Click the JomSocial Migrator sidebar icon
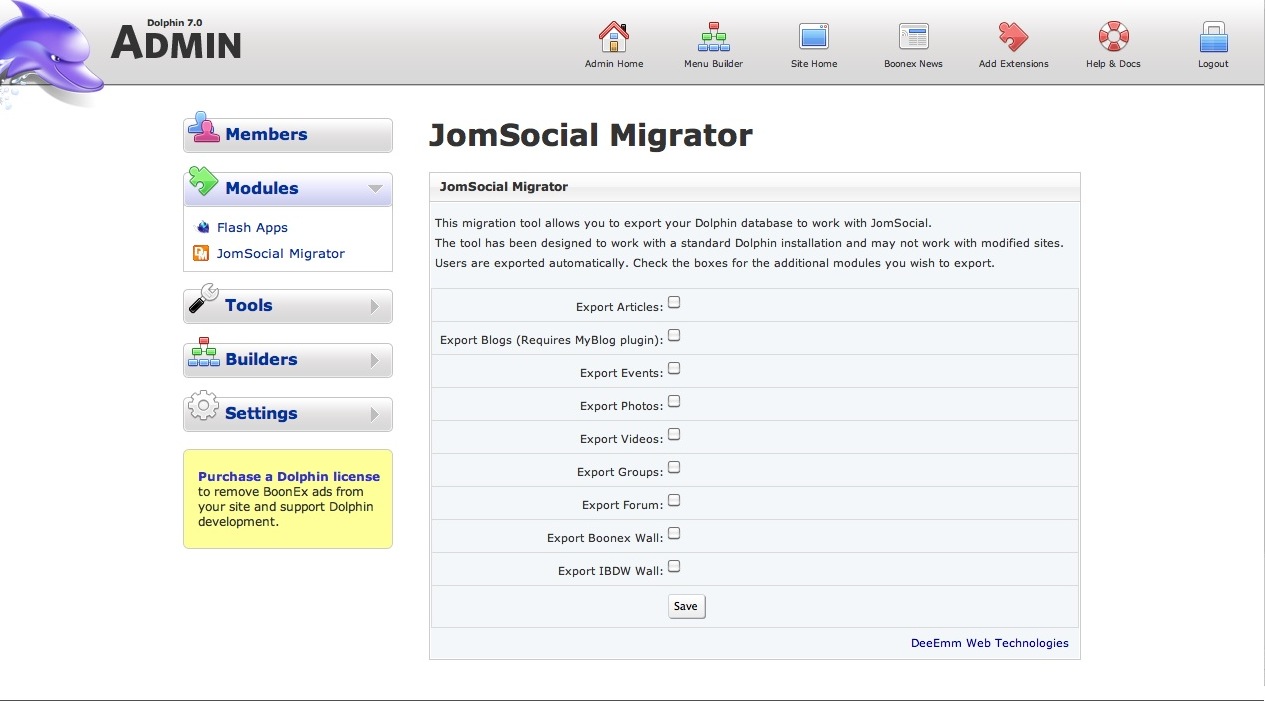This screenshot has width=1265, height=701. [x=201, y=253]
